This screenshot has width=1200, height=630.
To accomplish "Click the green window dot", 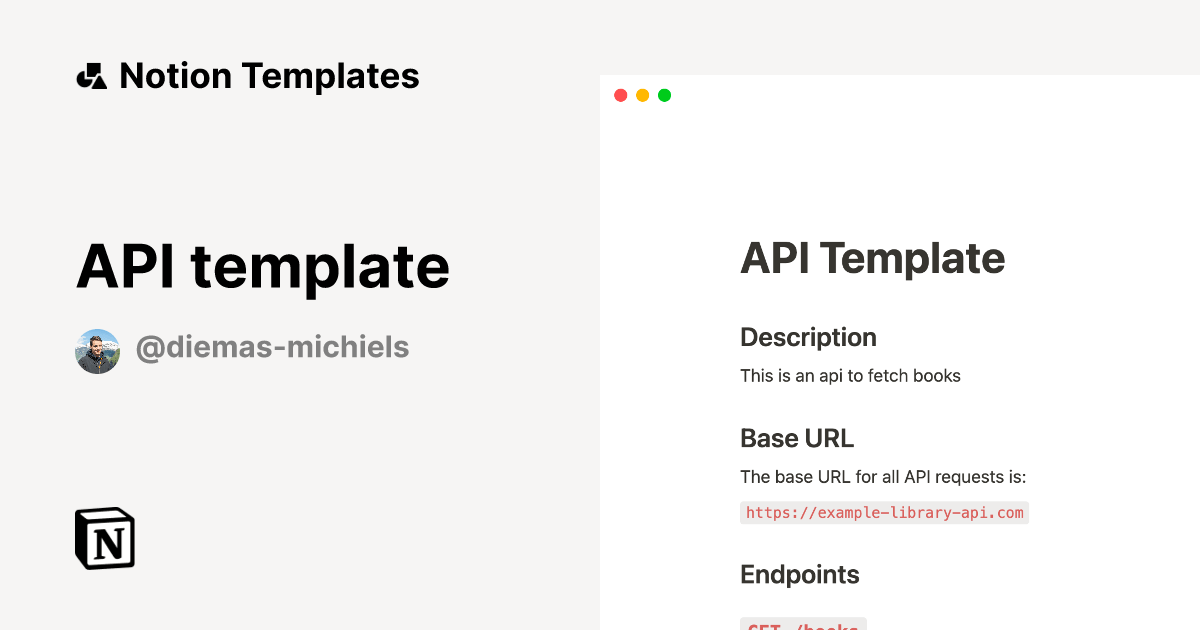I will point(664,95).
